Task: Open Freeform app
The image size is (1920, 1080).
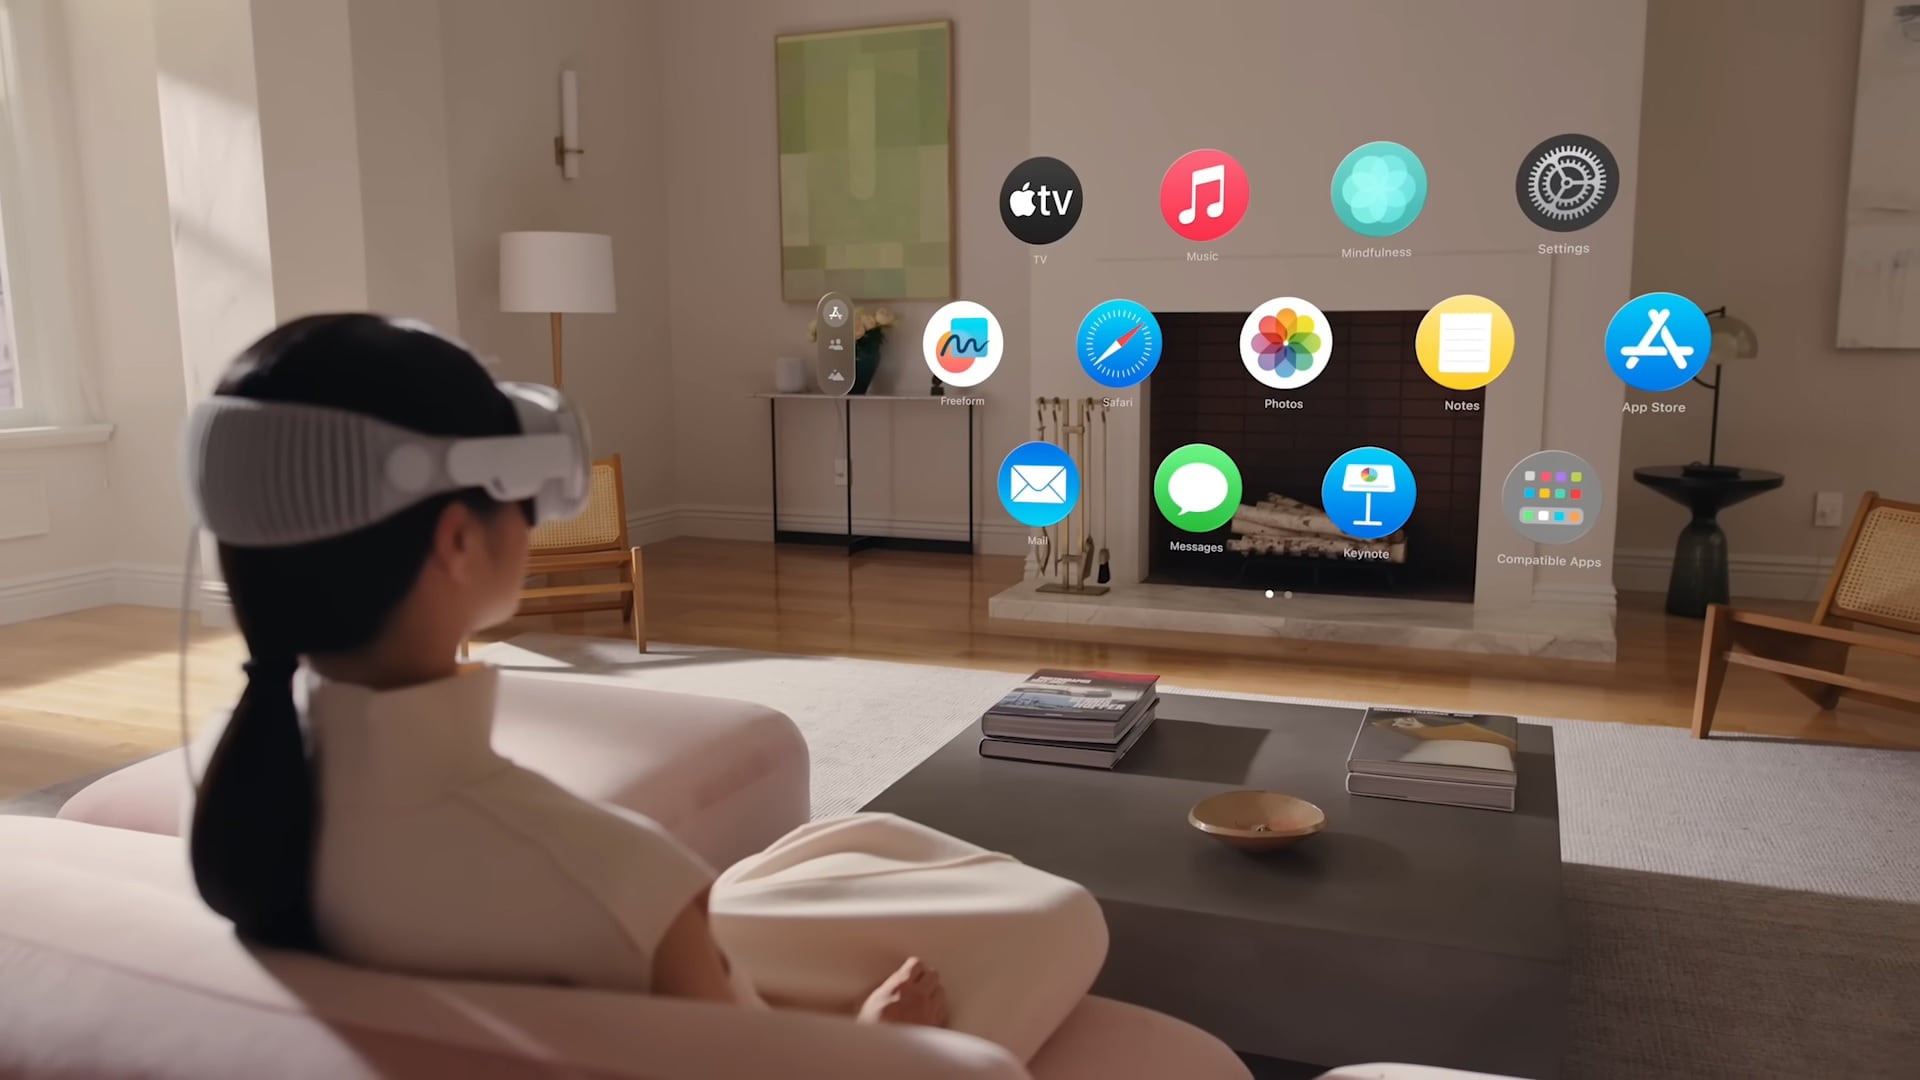Action: pos(963,345)
